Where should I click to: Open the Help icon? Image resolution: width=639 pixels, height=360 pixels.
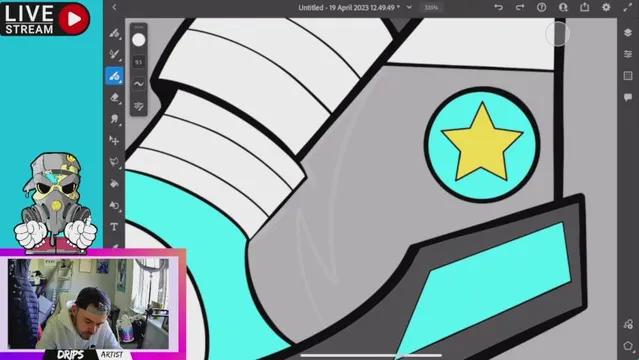point(542,7)
